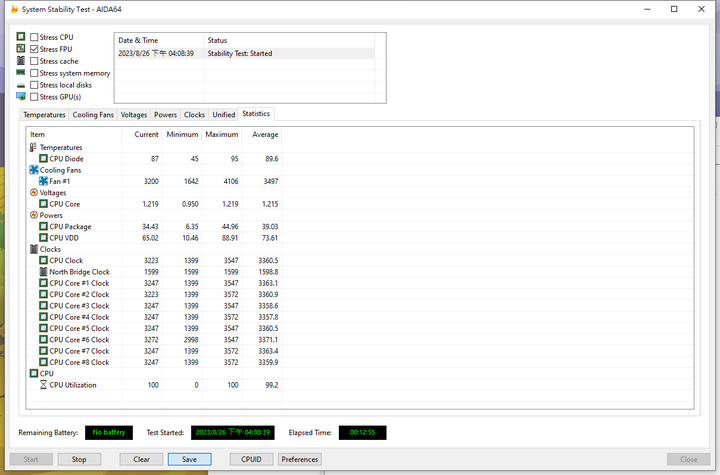Image resolution: width=720 pixels, height=475 pixels.
Task: Tick the Stress system memory checkbox
Action: 34,73
